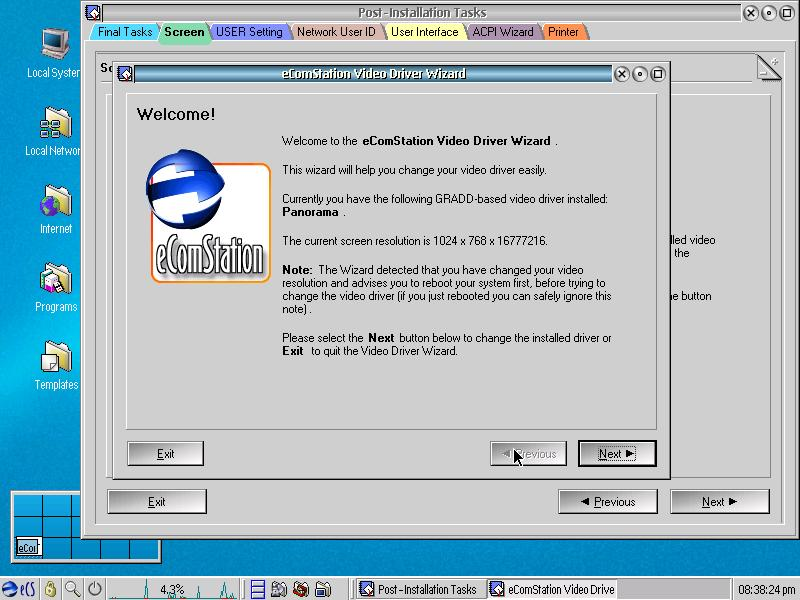The image size is (800, 600).
Task: Switch to the User Interface tab
Action: [x=424, y=32]
